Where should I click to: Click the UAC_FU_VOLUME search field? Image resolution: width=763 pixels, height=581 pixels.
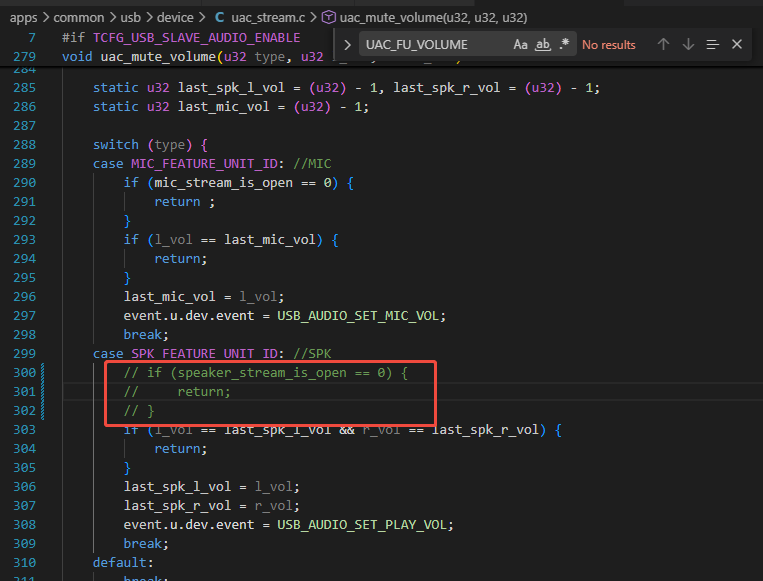436,45
